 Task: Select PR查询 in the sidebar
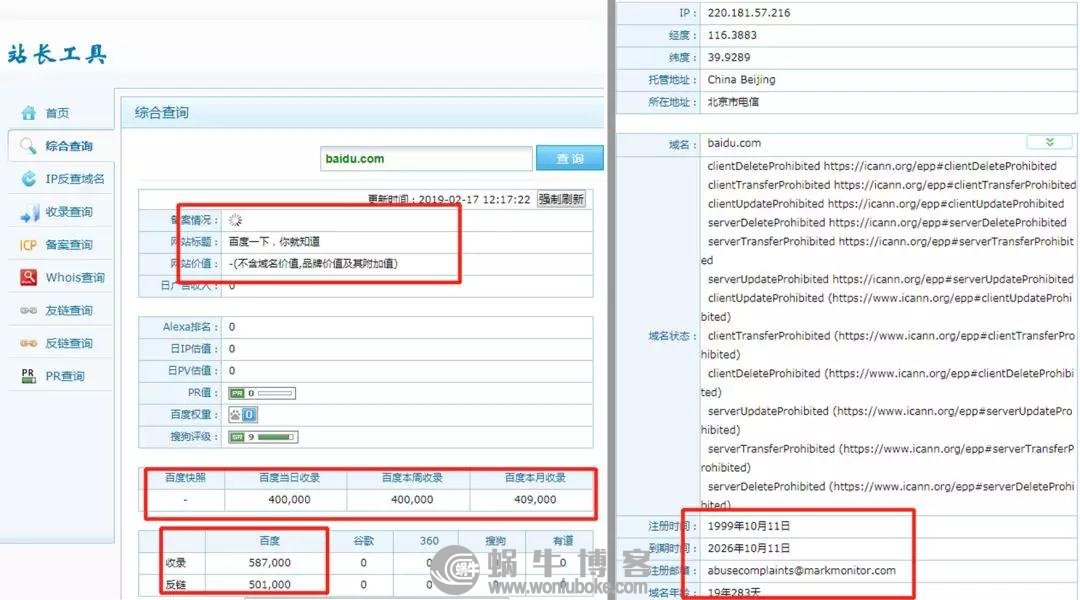65,376
